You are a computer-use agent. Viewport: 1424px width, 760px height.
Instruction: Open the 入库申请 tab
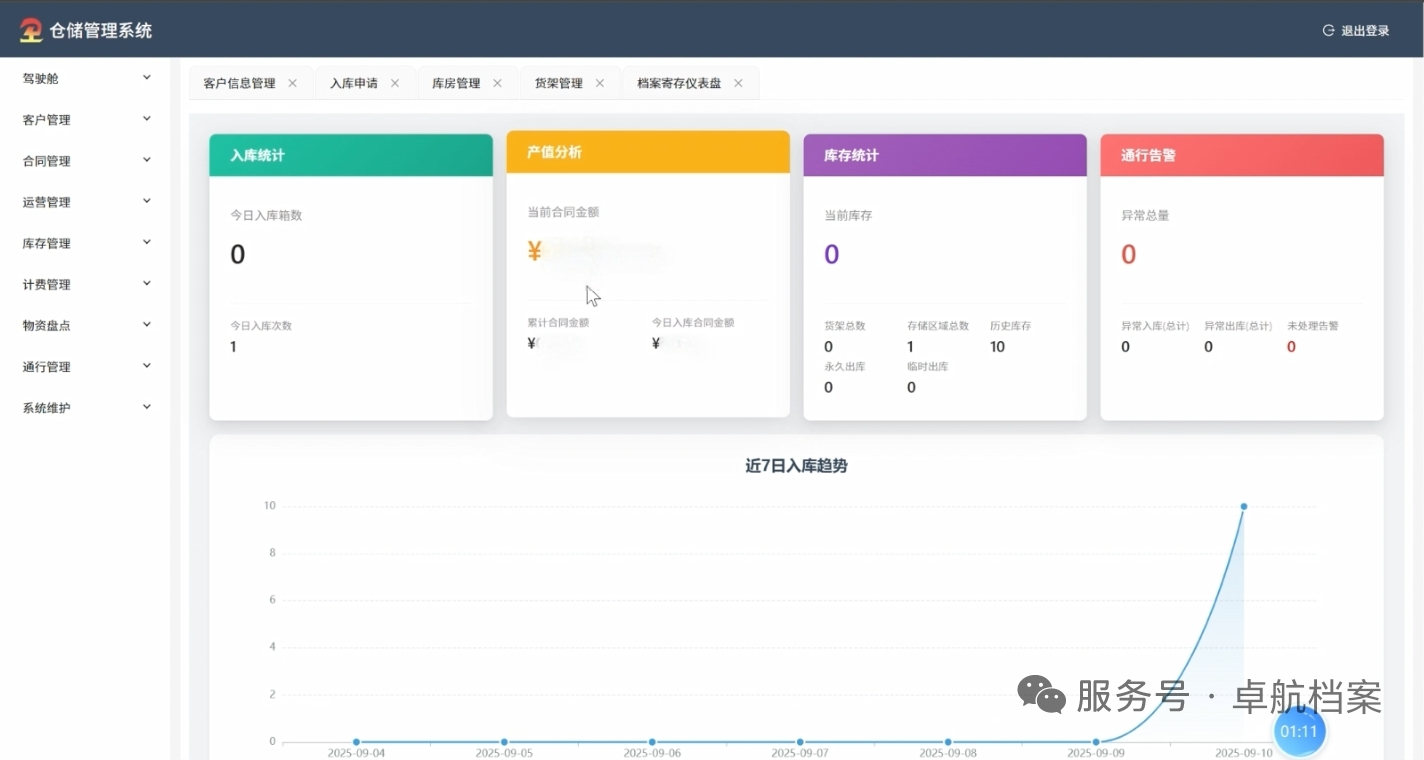(x=354, y=83)
